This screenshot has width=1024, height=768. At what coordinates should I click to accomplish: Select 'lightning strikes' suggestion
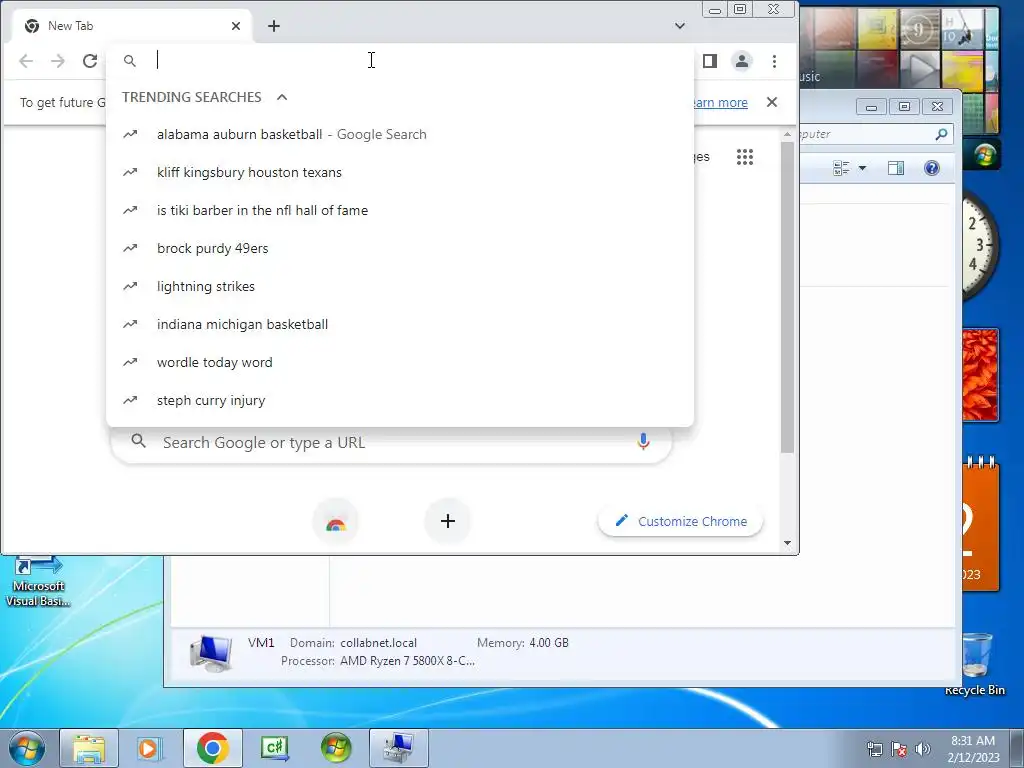pos(400,286)
